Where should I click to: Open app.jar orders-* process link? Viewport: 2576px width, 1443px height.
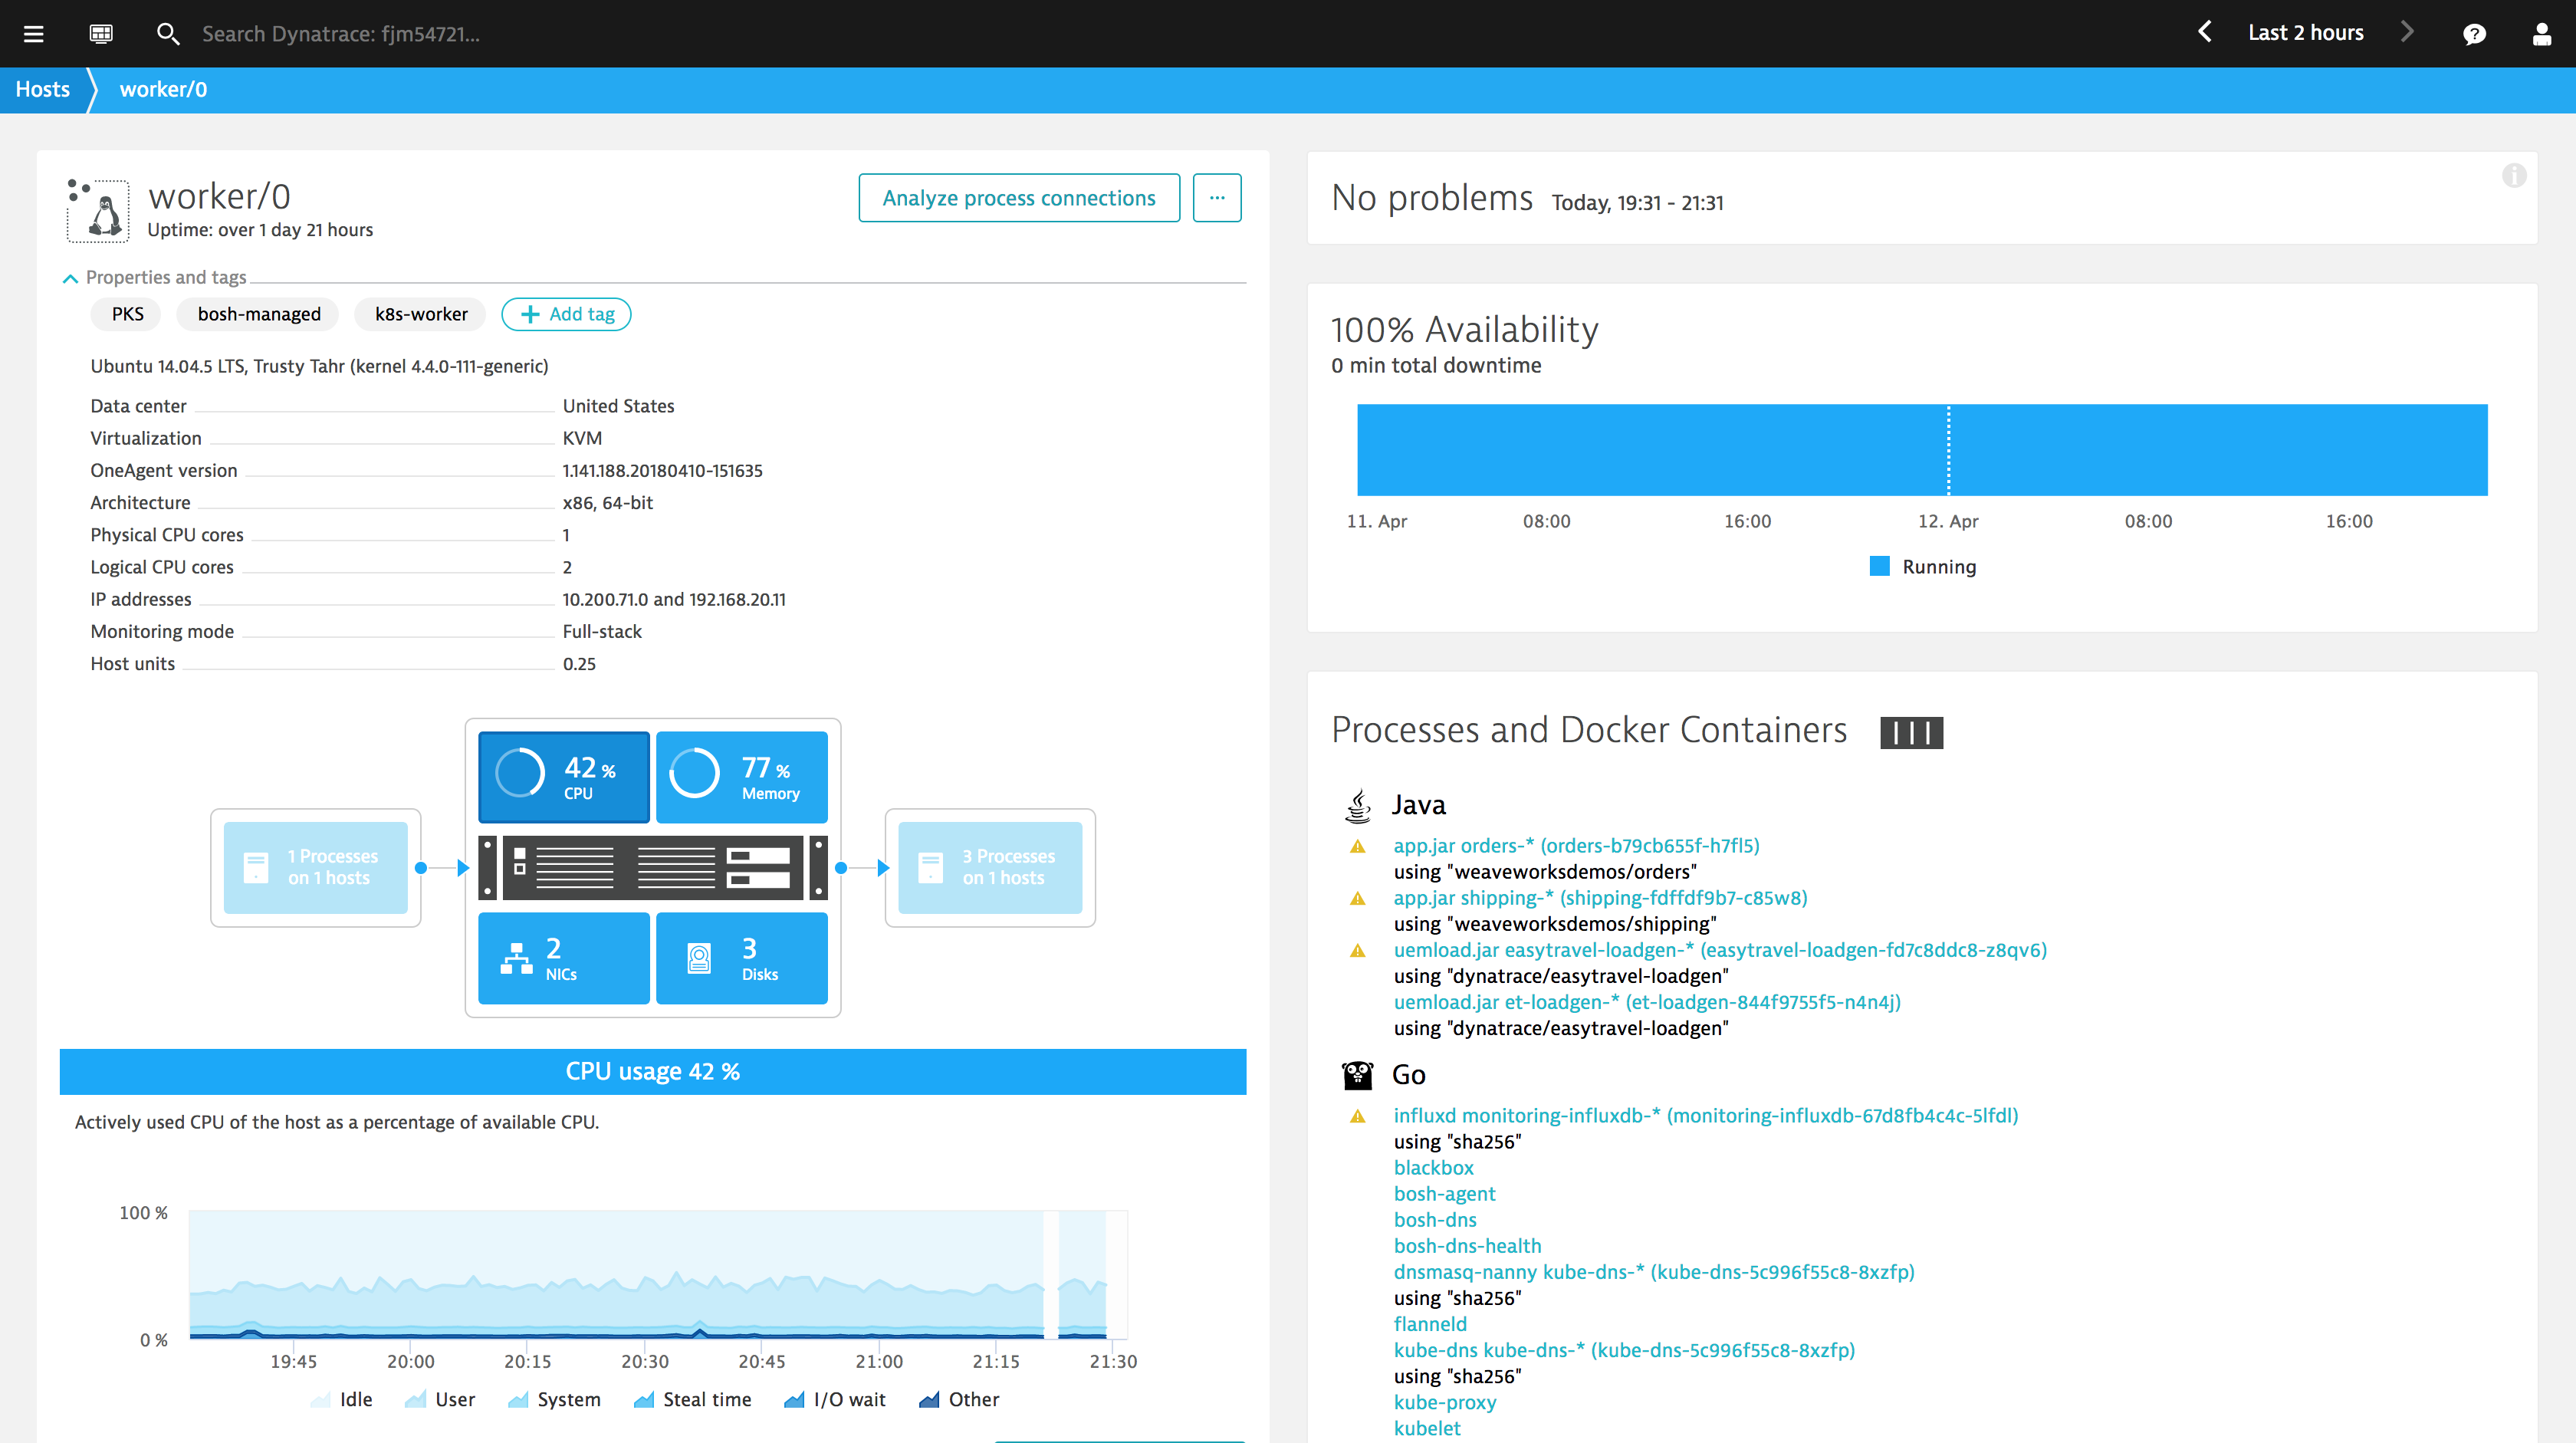(x=1576, y=845)
